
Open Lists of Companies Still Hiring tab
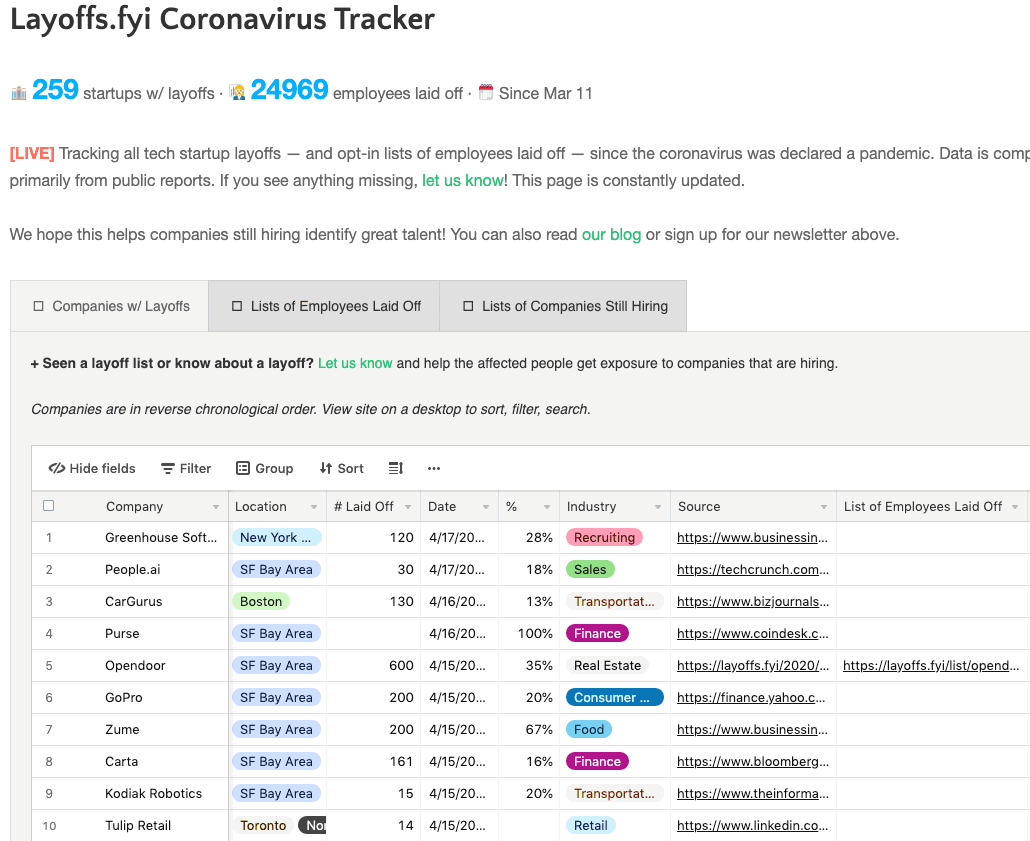(564, 306)
